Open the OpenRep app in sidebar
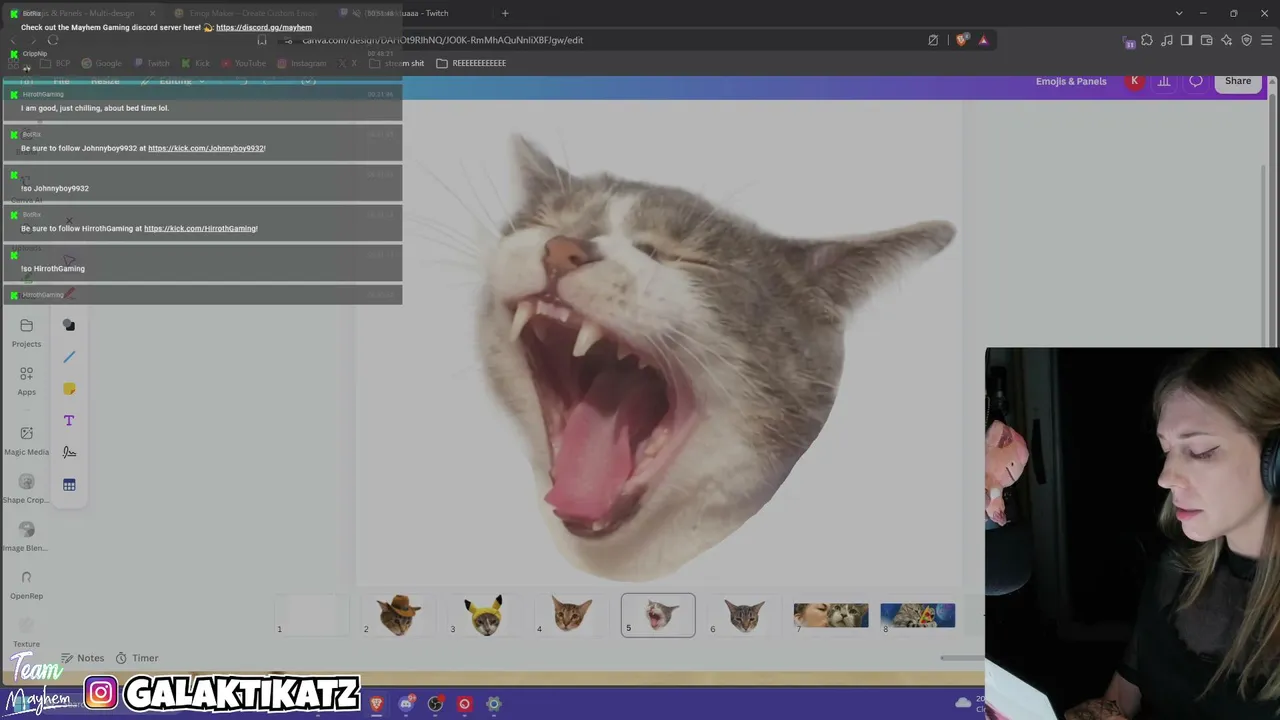The width and height of the screenshot is (1280, 720). [x=26, y=584]
